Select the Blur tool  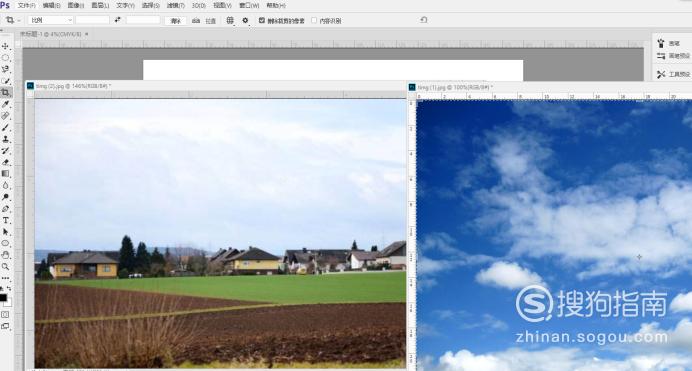tap(5, 185)
